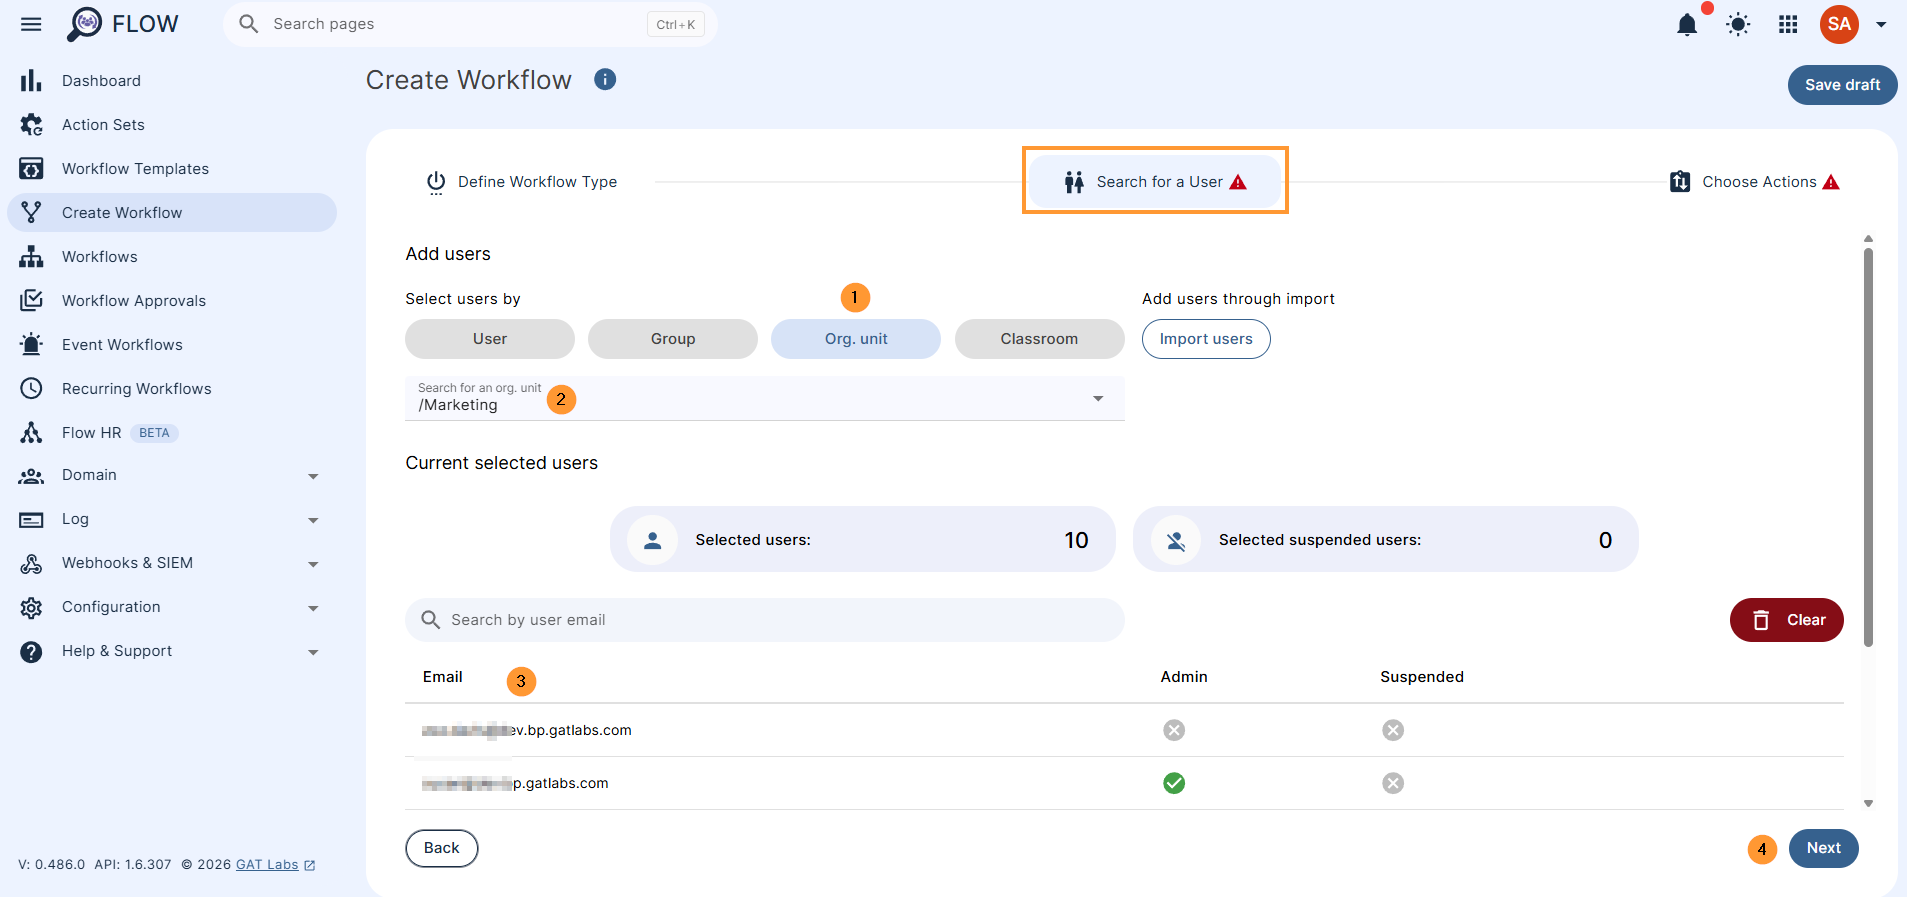Open the org. unit /Marketing dropdown

click(765, 398)
